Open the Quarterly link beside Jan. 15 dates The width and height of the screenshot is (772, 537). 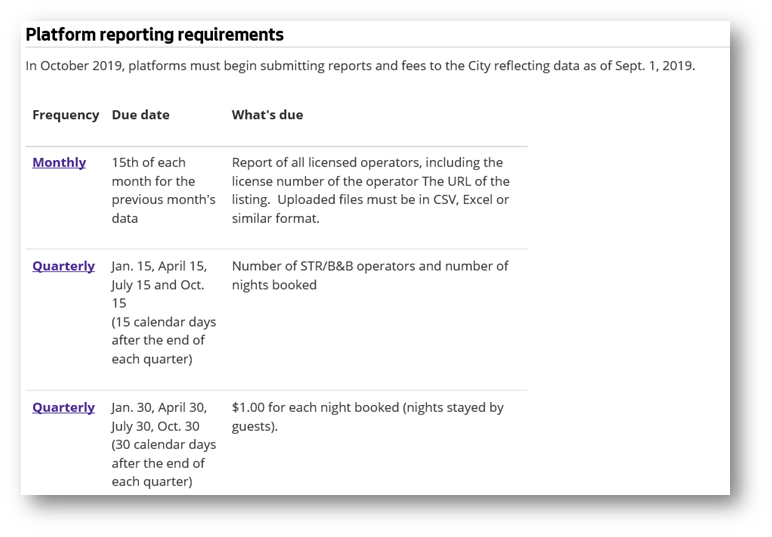[63, 266]
